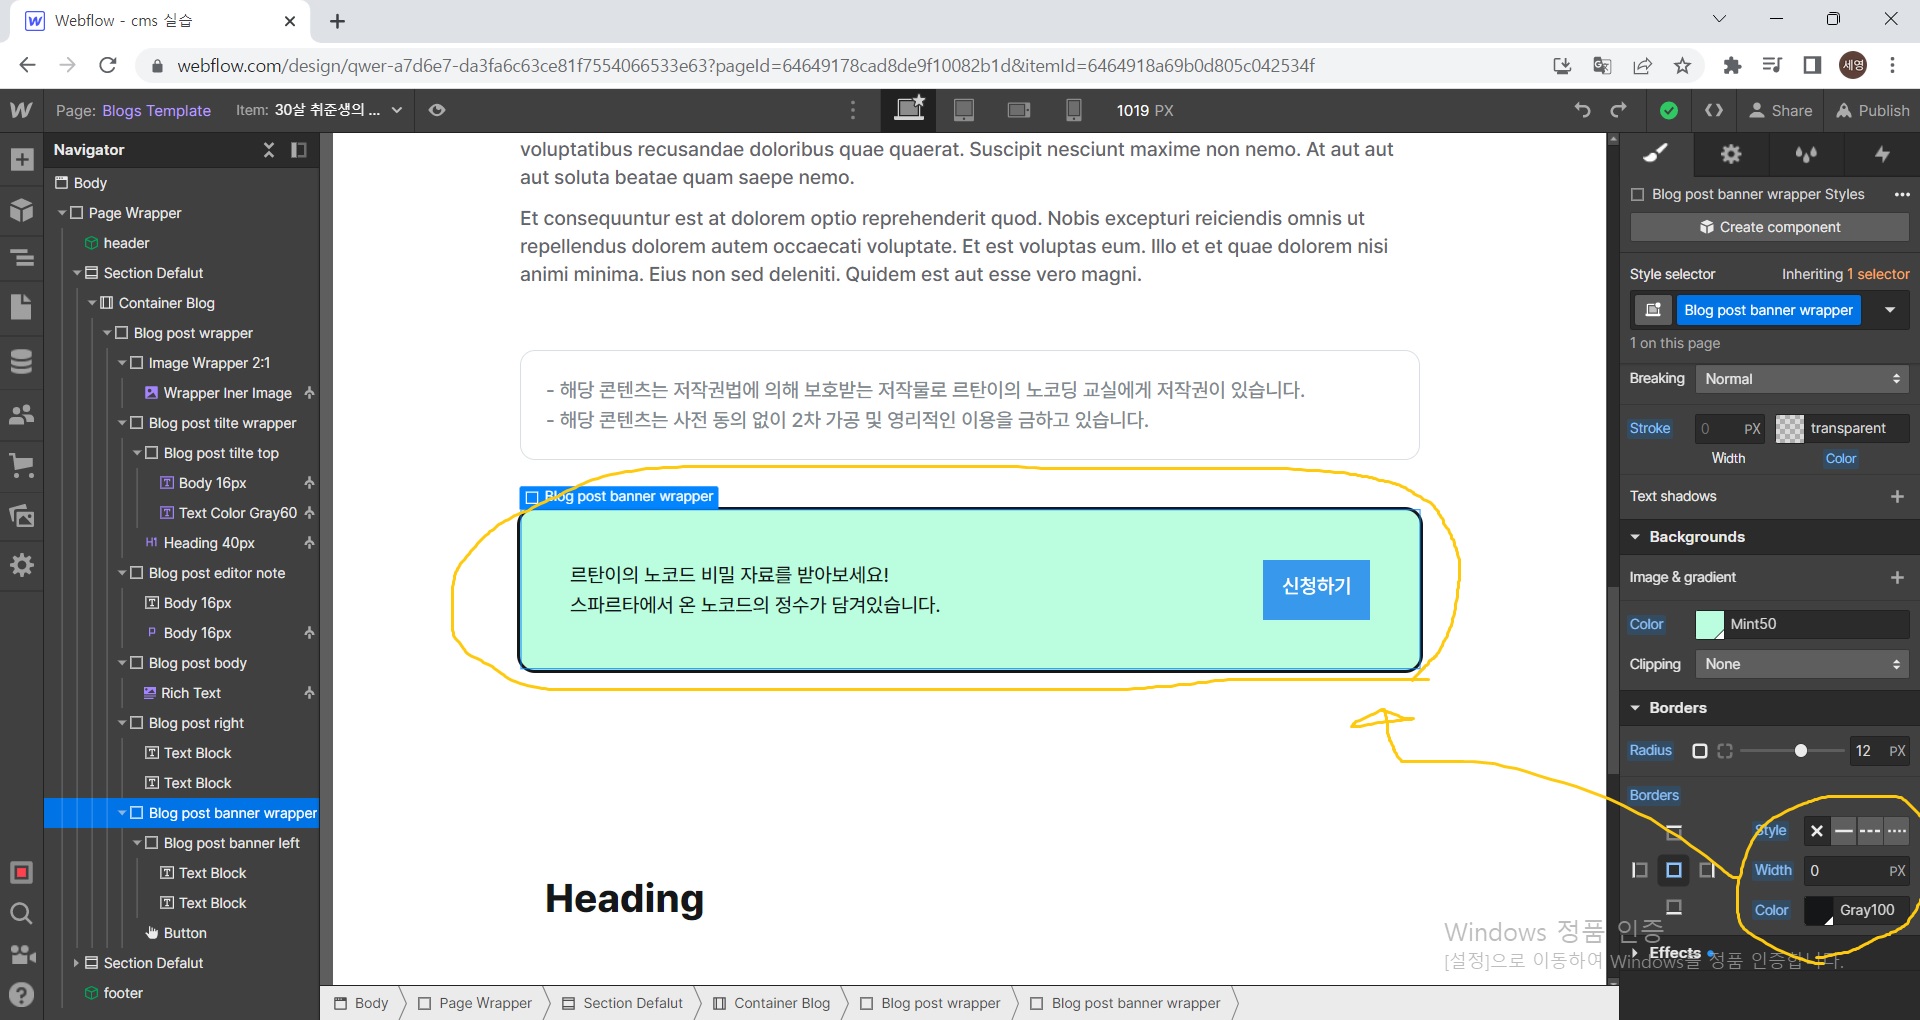Set border style to none (X)
The height and width of the screenshot is (1020, 1920).
1817,830
